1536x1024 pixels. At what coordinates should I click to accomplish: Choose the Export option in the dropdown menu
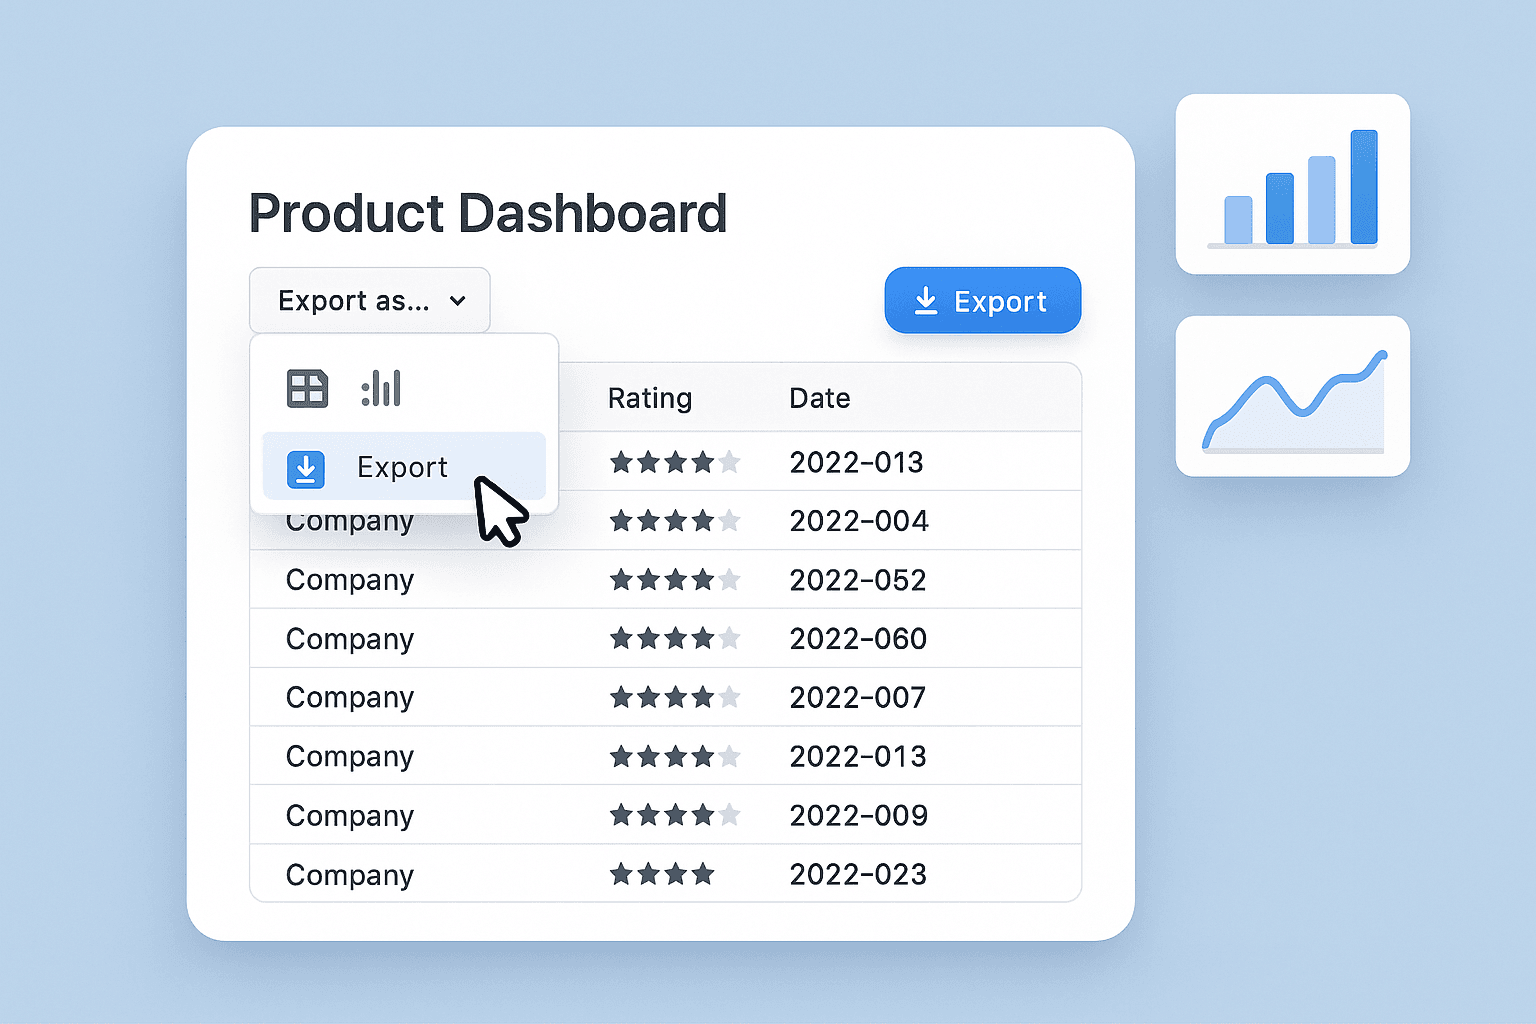pyautogui.click(x=403, y=467)
